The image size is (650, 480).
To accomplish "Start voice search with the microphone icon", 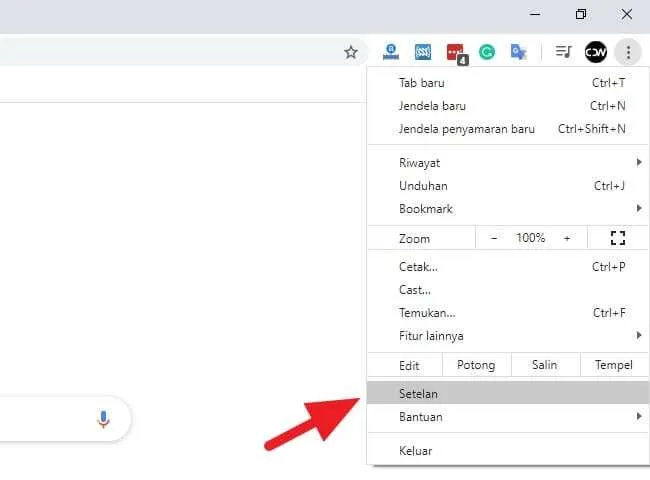I will [x=103, y=419].
